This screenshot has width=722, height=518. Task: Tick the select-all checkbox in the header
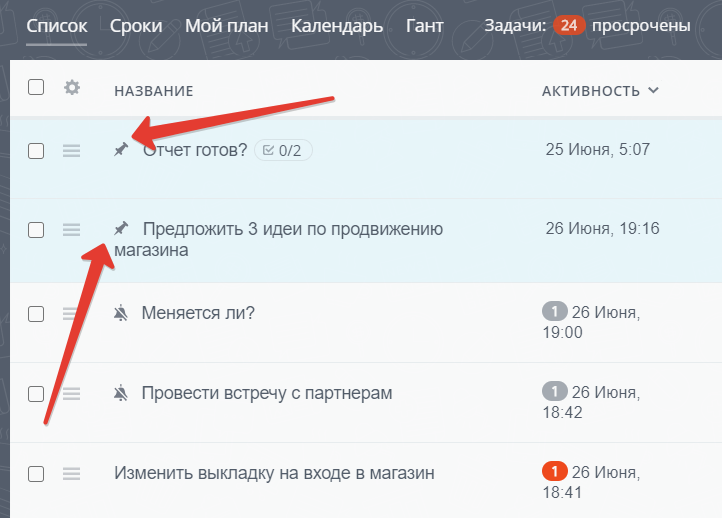tap(36, 87)
